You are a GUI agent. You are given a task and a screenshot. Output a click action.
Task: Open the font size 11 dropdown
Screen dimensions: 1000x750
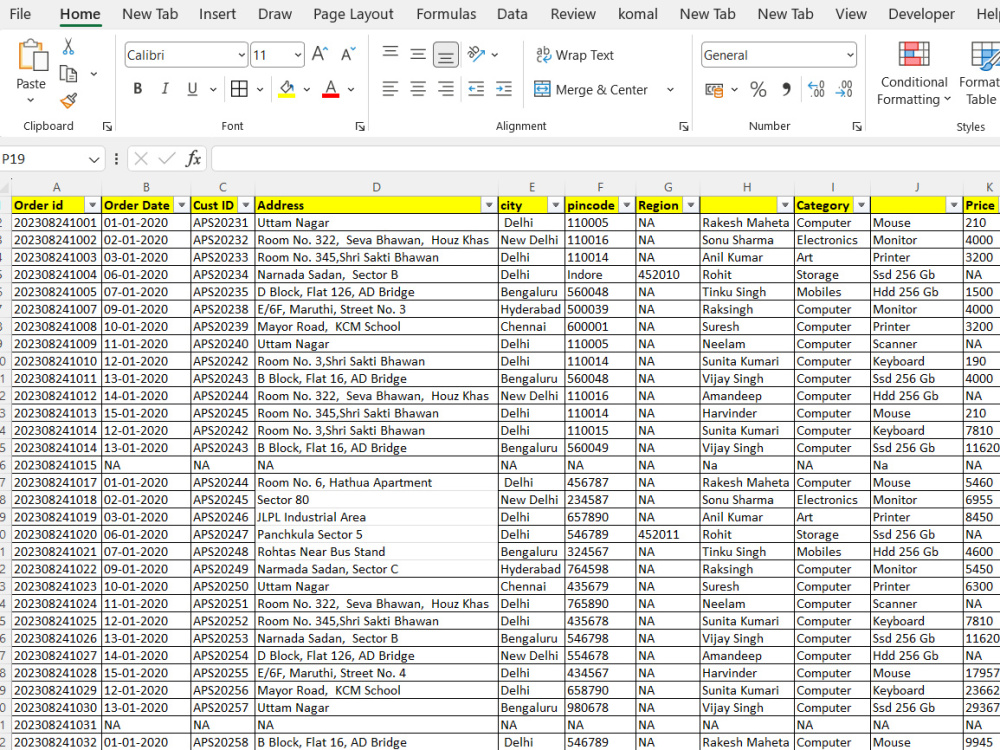[x=298, y=55]
